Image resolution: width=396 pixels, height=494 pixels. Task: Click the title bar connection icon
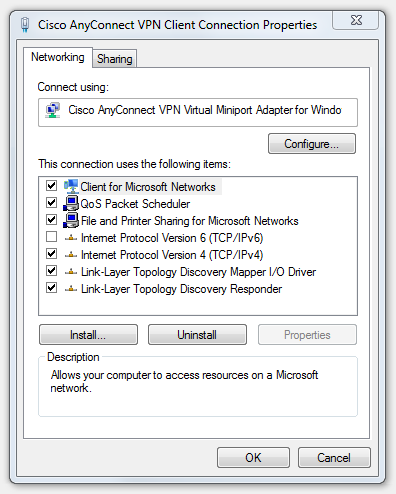pos(25,25)
